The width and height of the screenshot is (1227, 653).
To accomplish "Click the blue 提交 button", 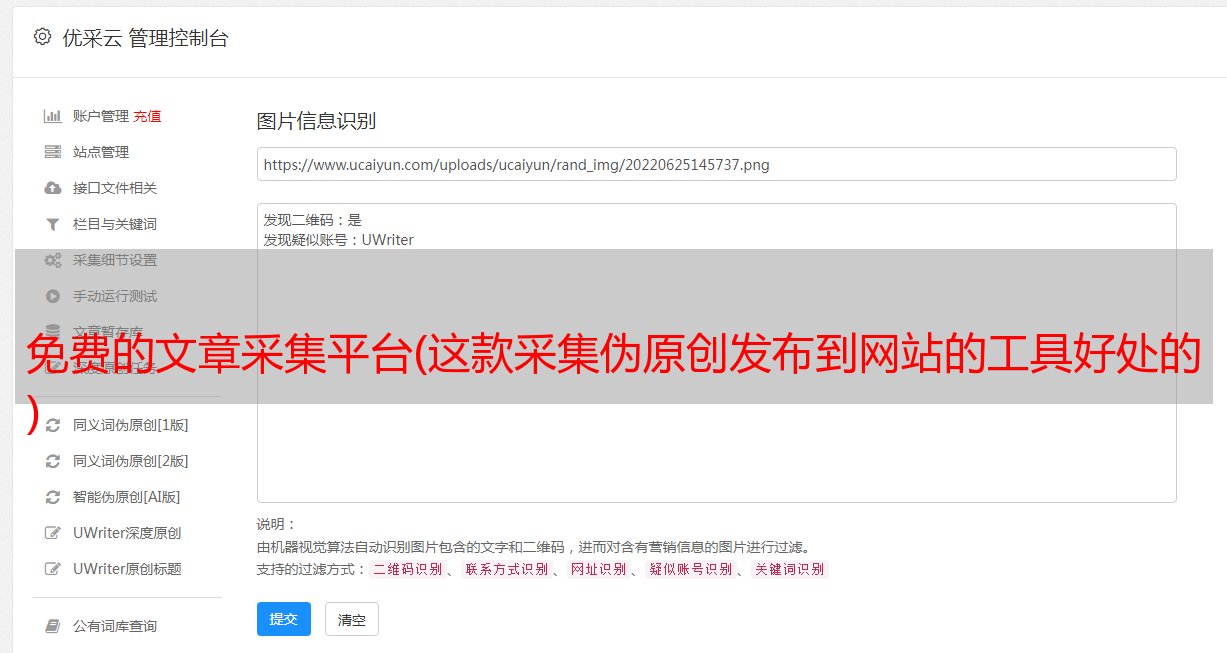I will point(284,619).
